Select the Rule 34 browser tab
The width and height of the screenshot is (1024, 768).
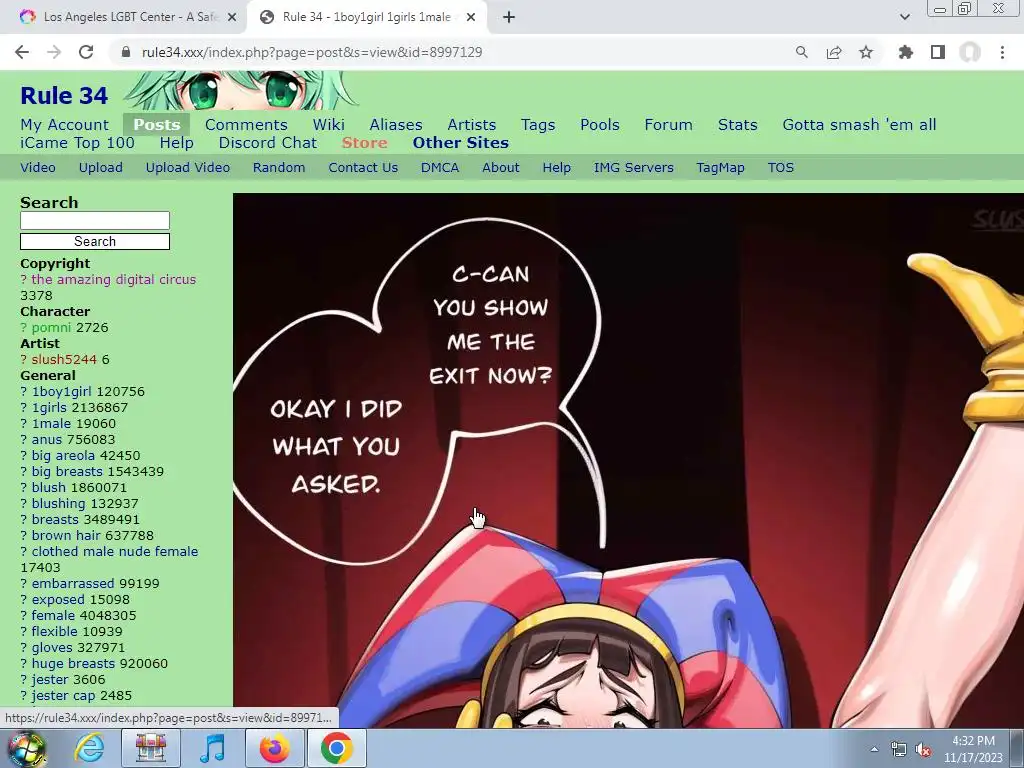pyautogui.click(x=366, y=17)
